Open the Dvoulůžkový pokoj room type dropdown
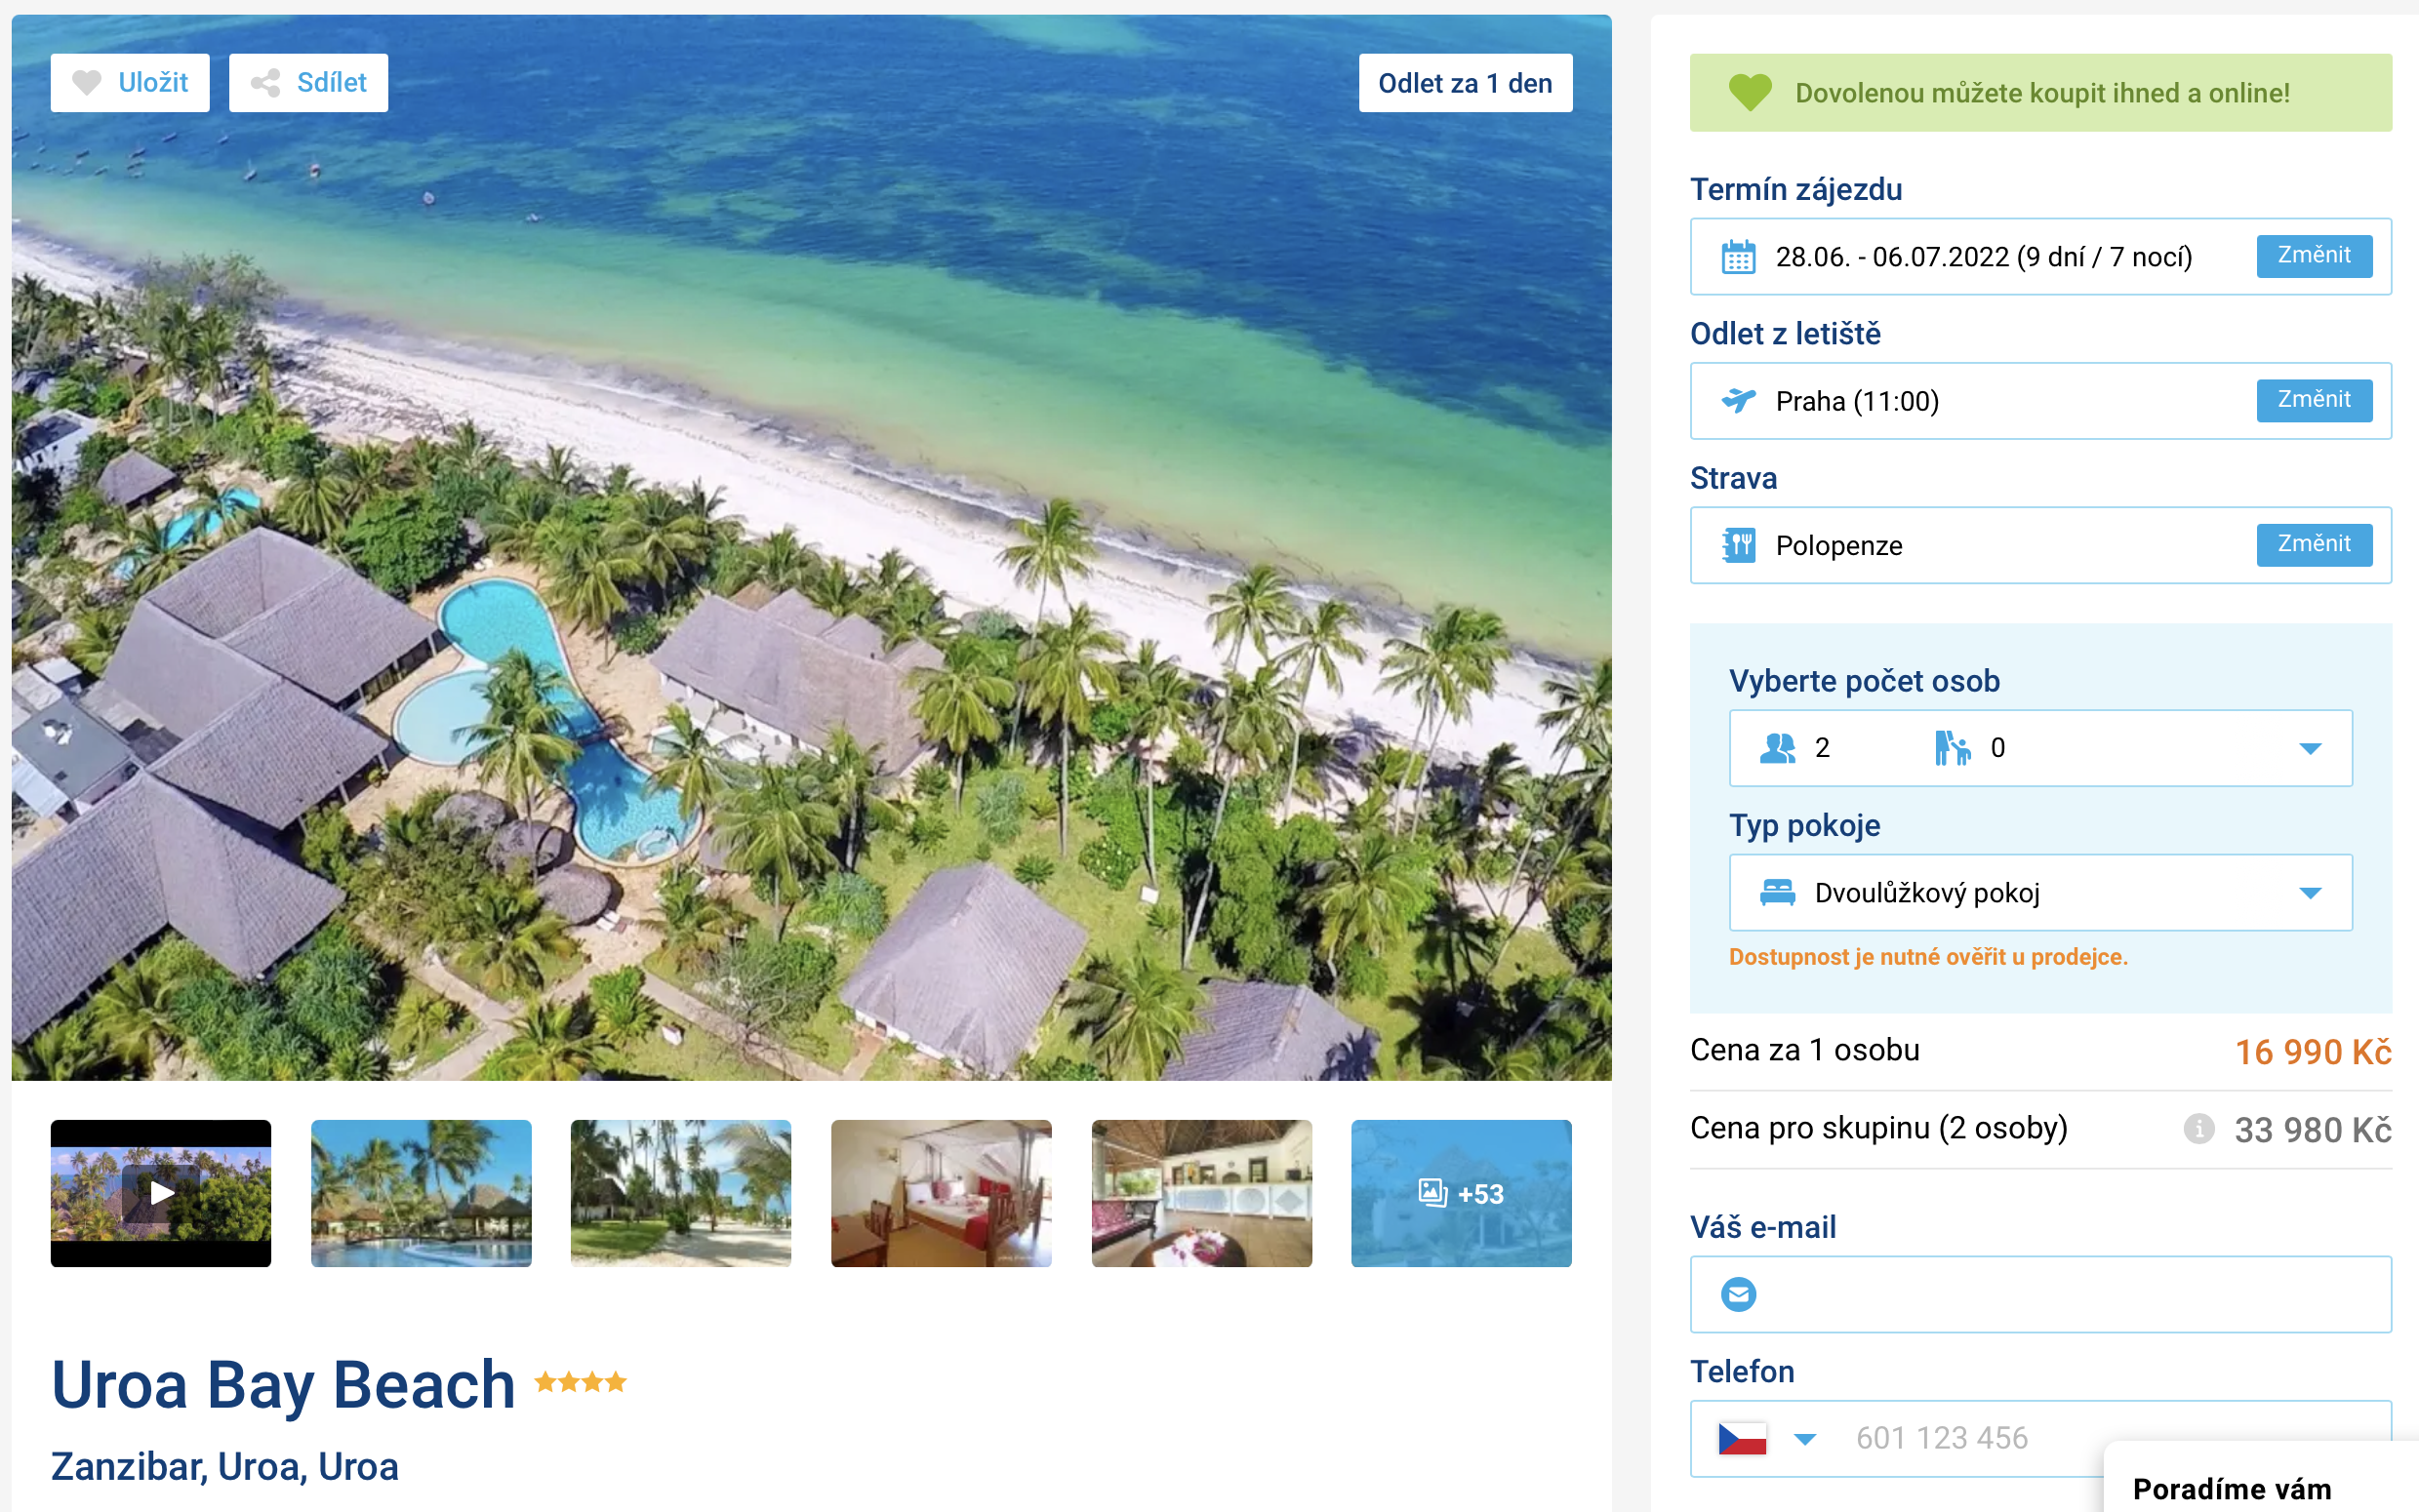This screenshot has width=2419, height=1512. 2040,893
